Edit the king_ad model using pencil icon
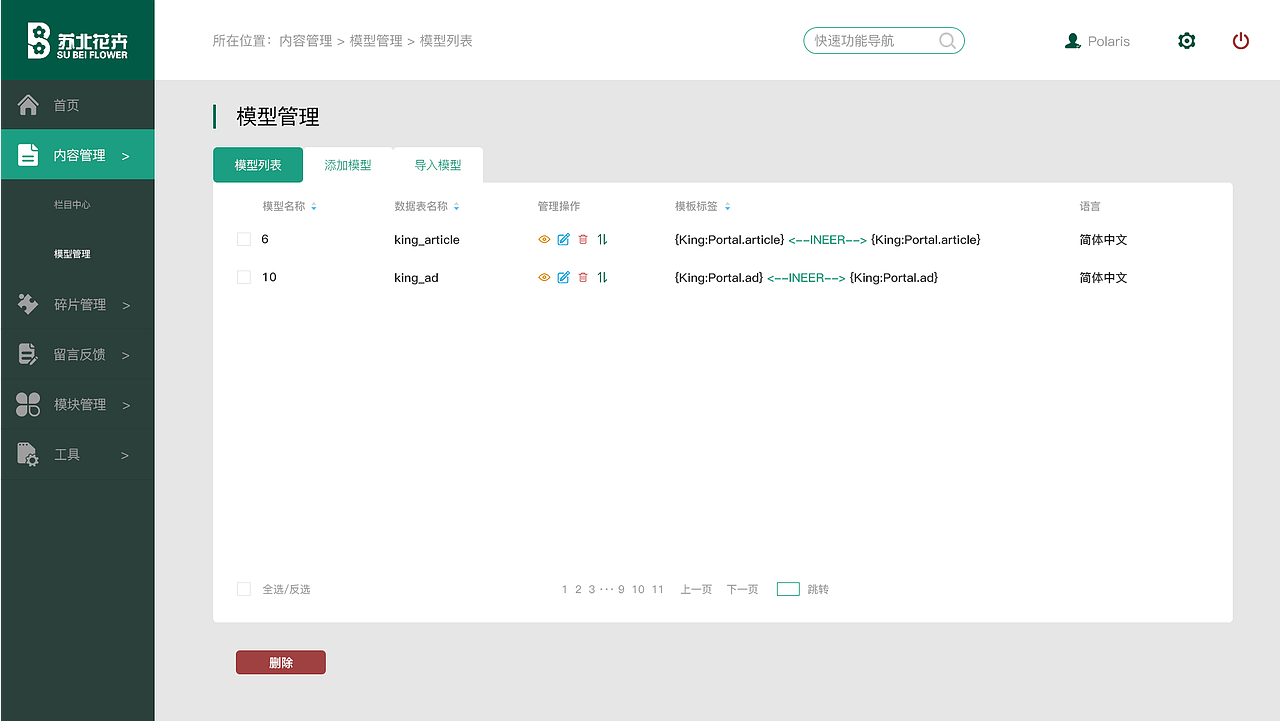1280x721 pixels. [x=563, y=277]
